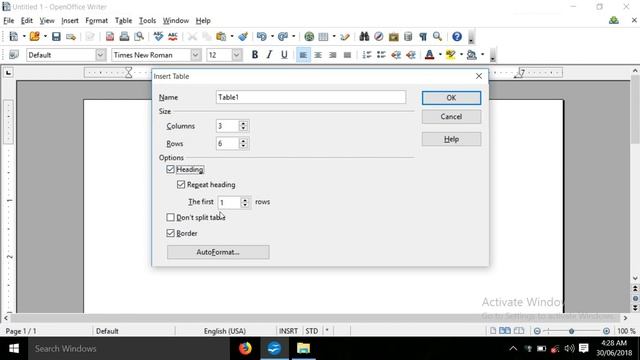This screenshot has width=640, height=360.
Task: Click the Styles and Formatting icon
Action: [x=14, y=55]
